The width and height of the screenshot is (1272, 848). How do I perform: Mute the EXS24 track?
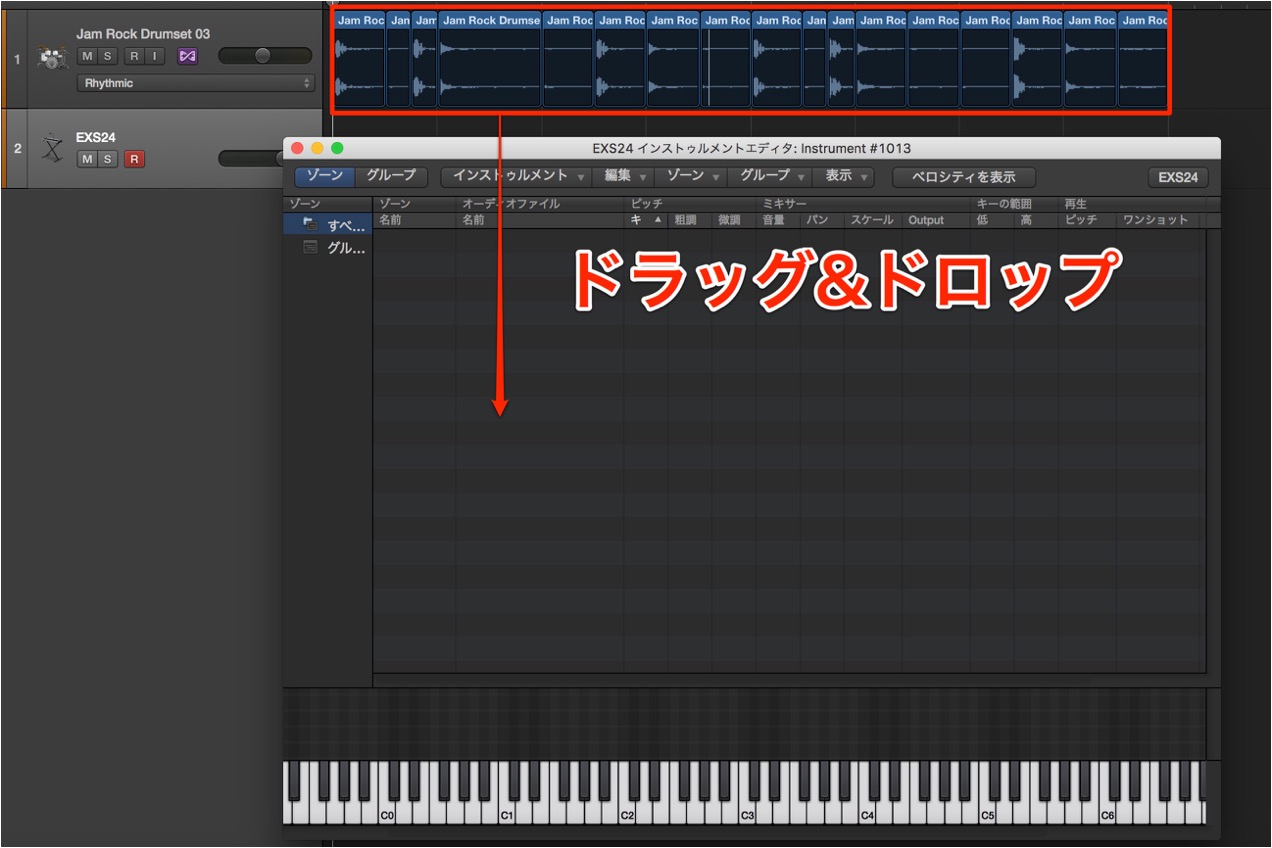(87, 159)
